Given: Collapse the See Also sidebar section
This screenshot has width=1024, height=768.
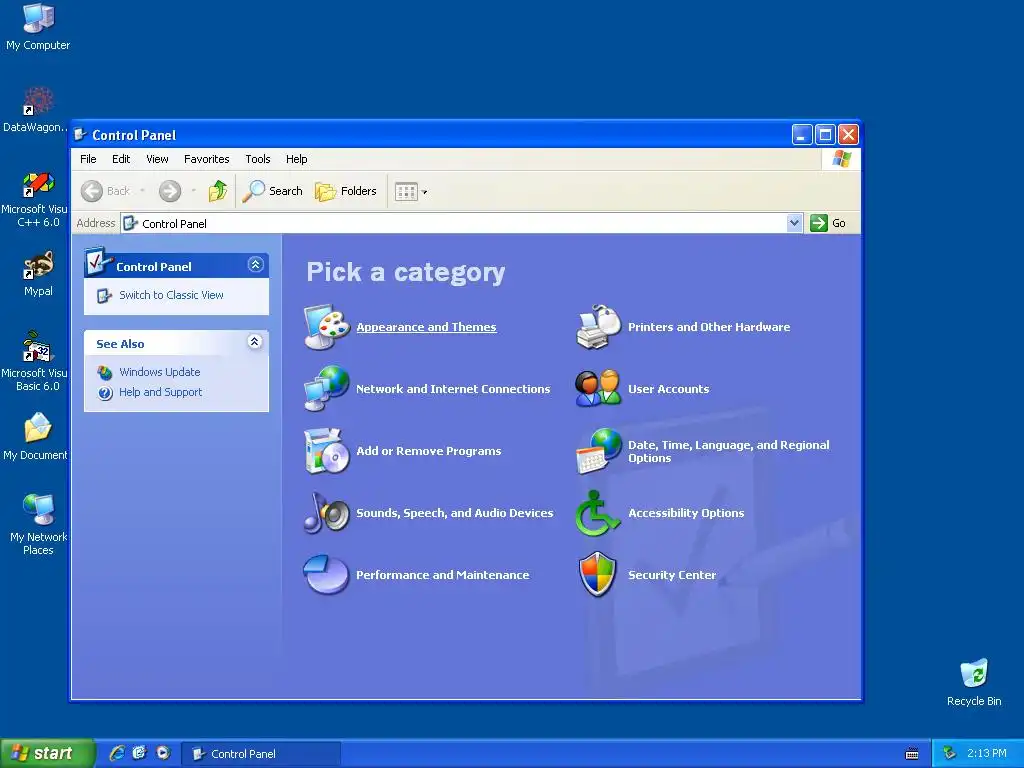Looking at the screenshot, I should 255,342.
